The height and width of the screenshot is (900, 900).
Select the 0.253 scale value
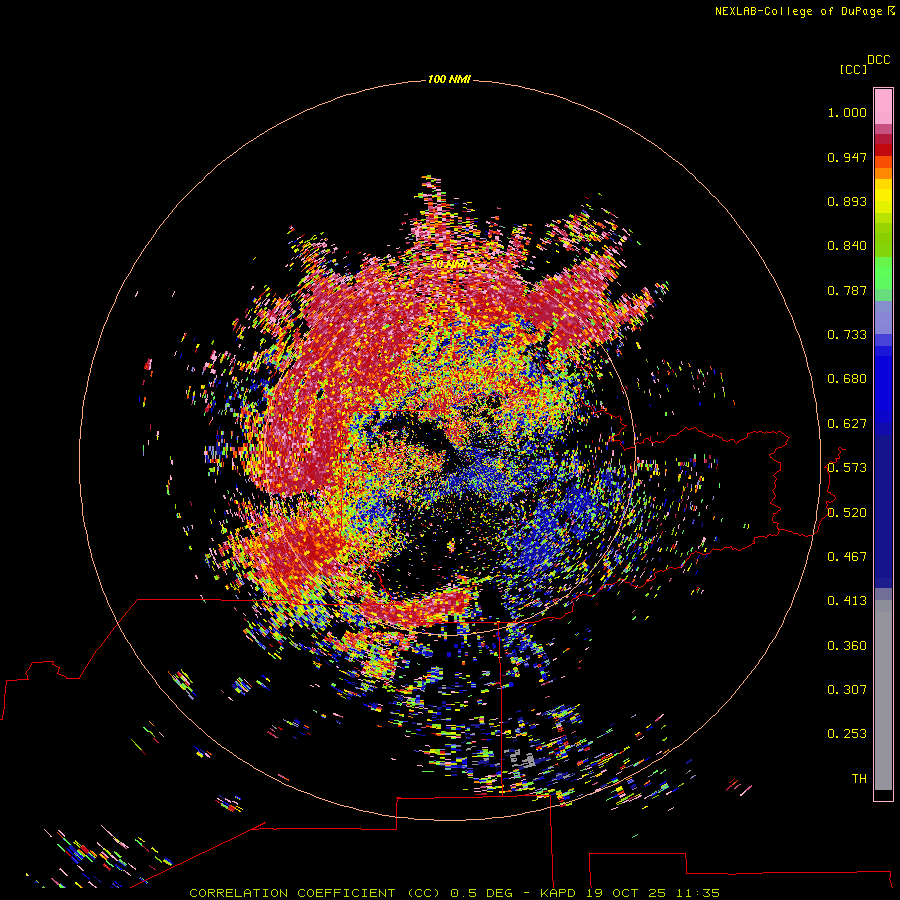pyautogui.click(x=847, y=734)
